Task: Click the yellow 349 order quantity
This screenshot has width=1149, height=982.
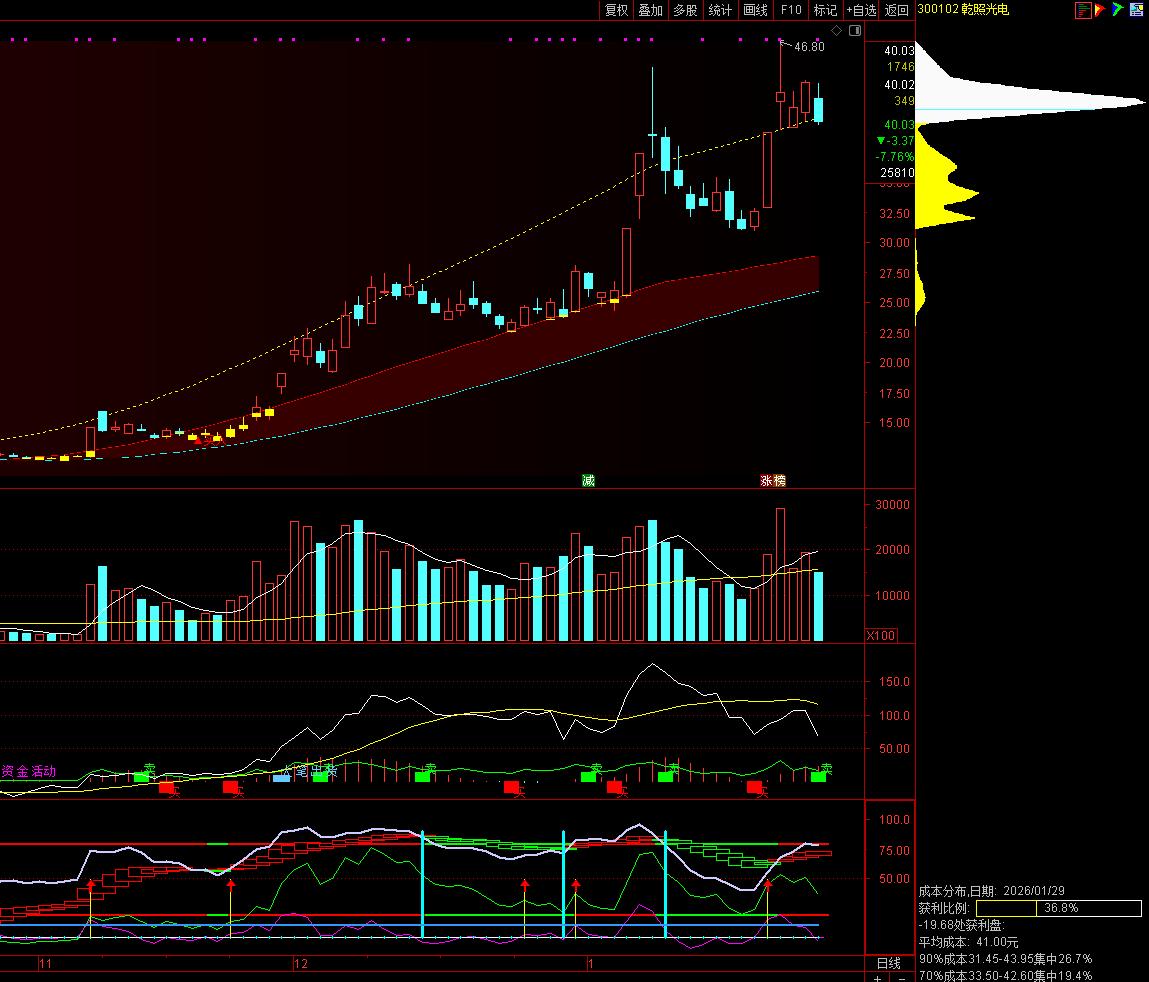Action: coord(904,100)
